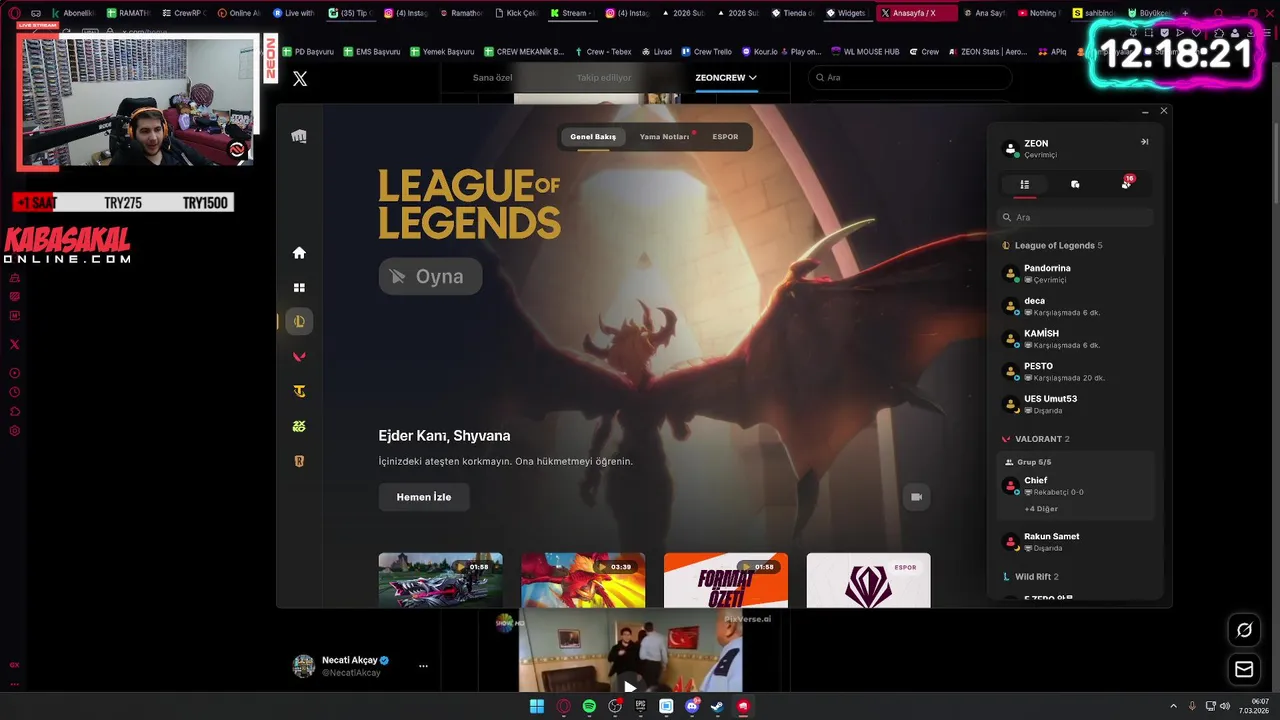Switch to Genel Bakış tab

click(x=593, y=137)
